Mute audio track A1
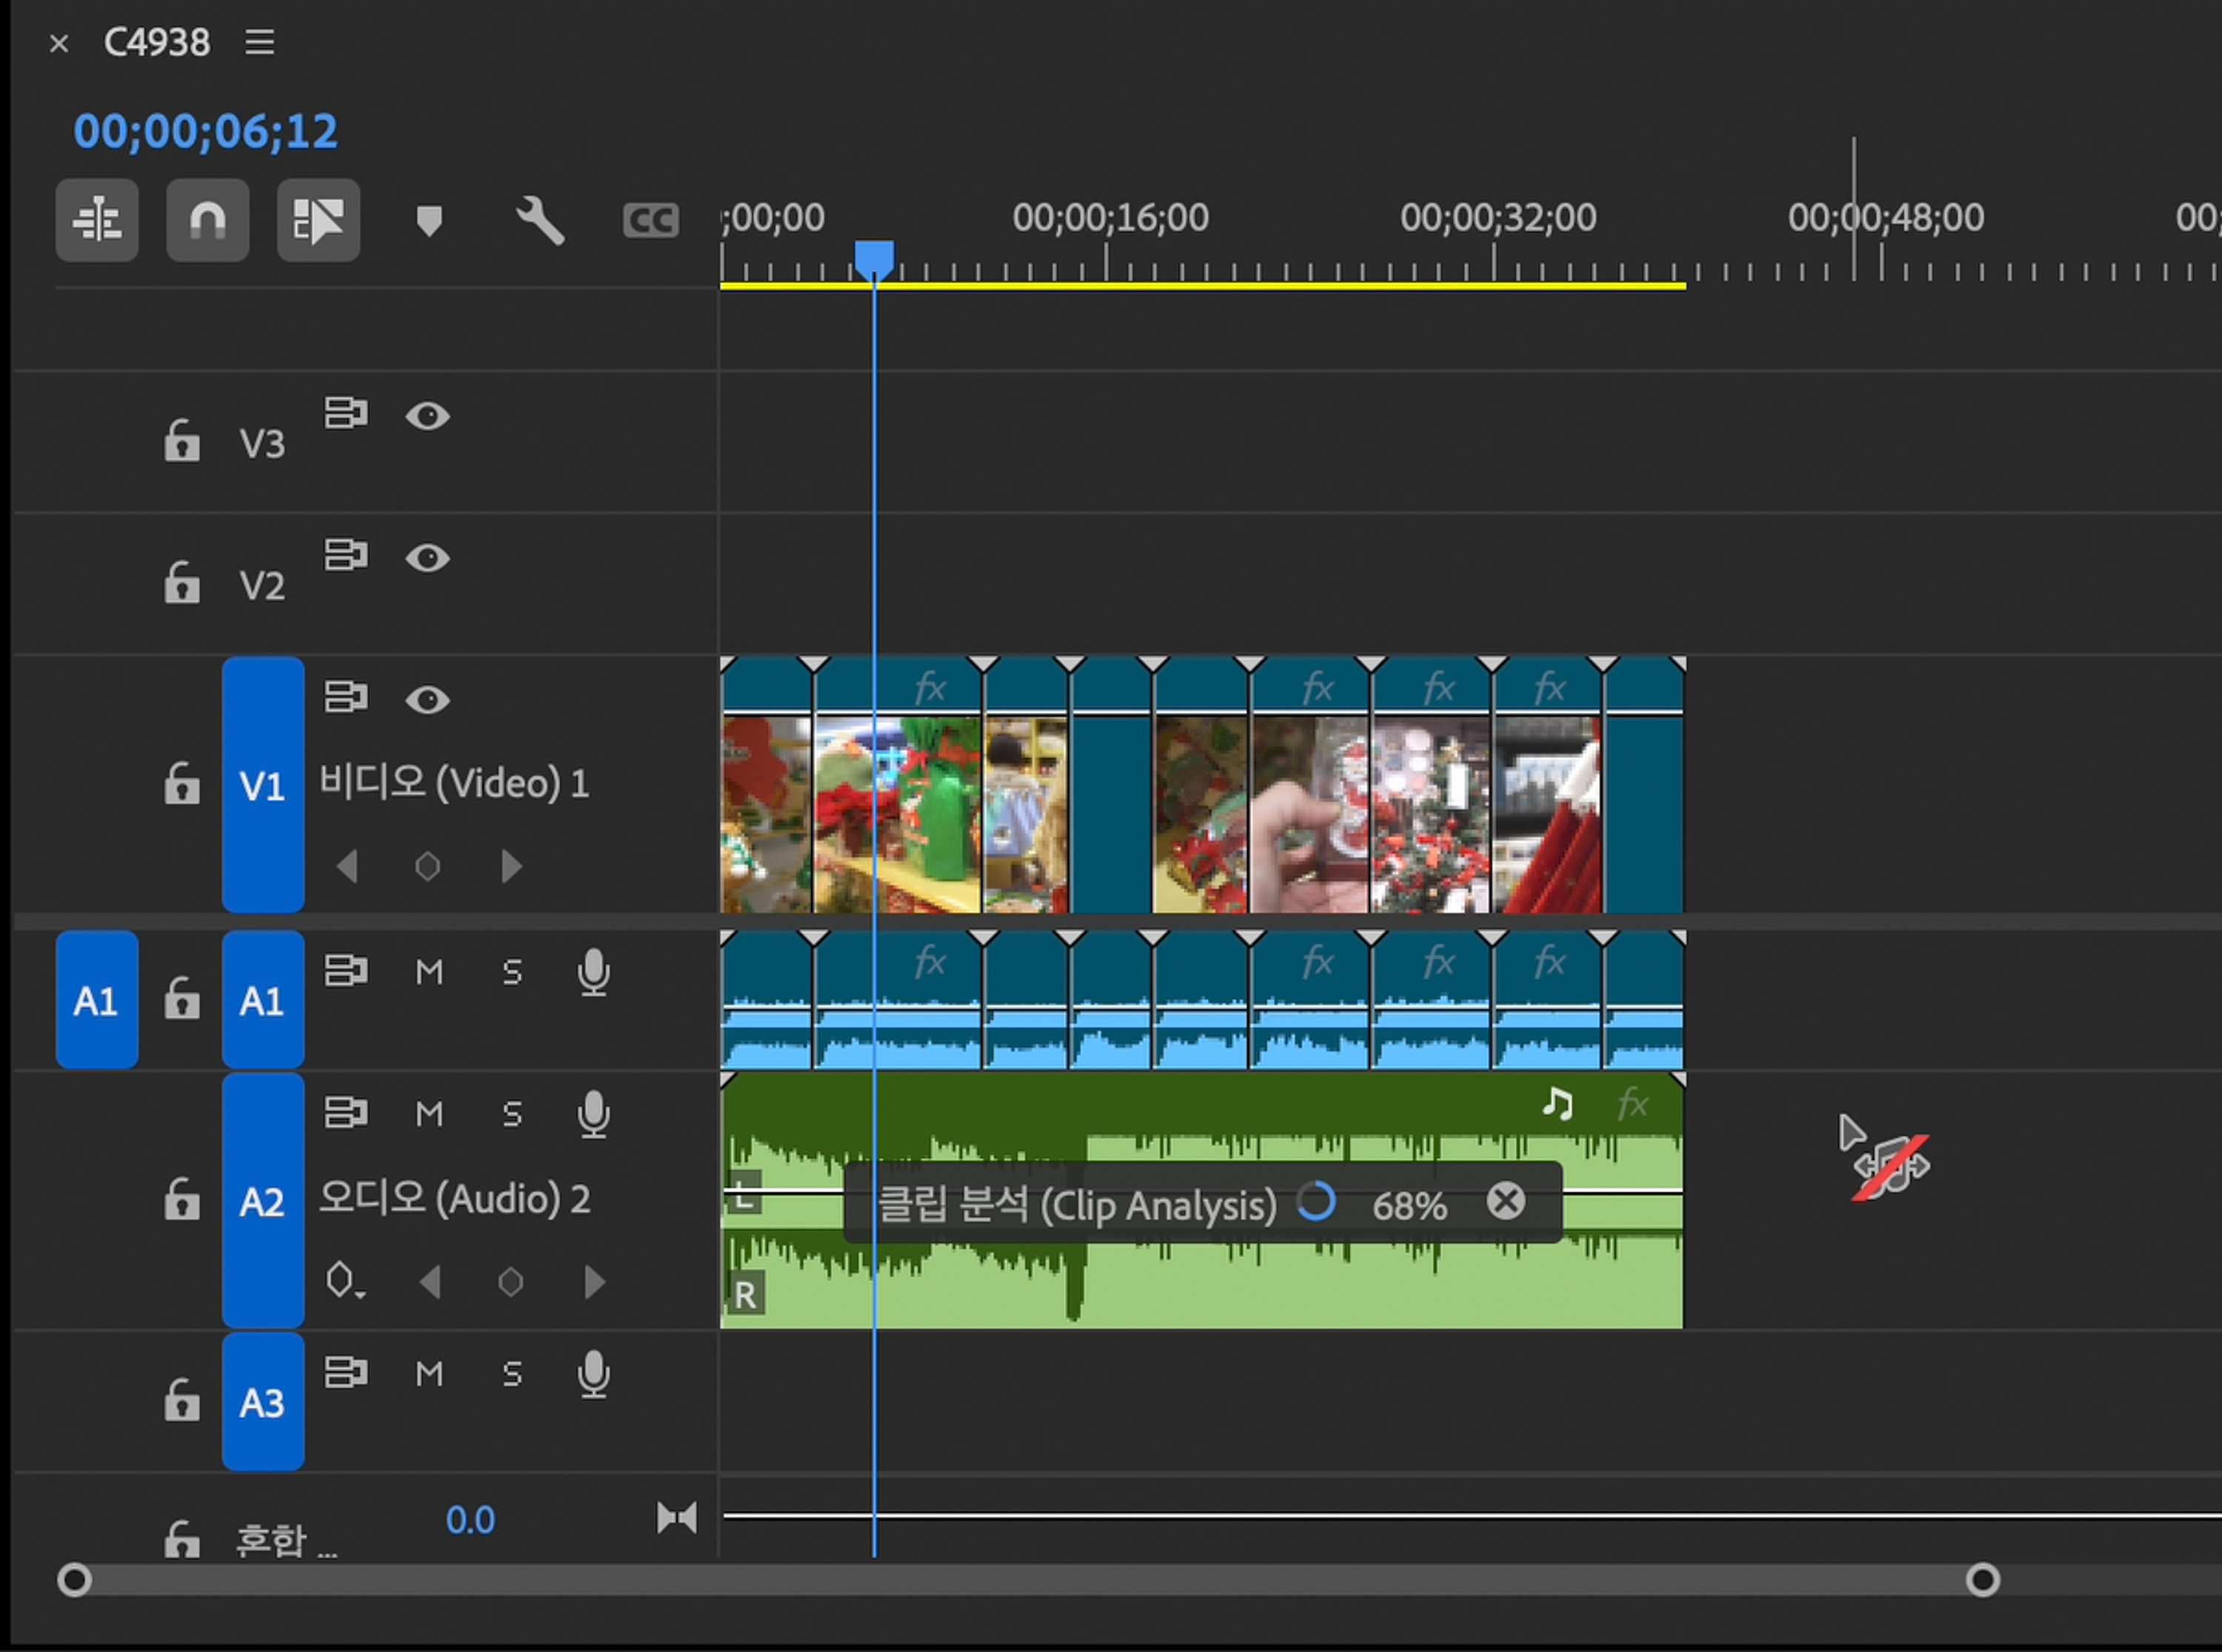Image resolution: width=2222 pixels, height=1652 pixels. click(x=429, y=972)
